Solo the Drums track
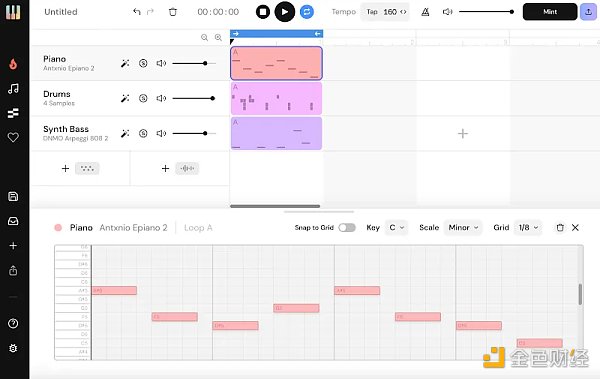 [143, 98]
